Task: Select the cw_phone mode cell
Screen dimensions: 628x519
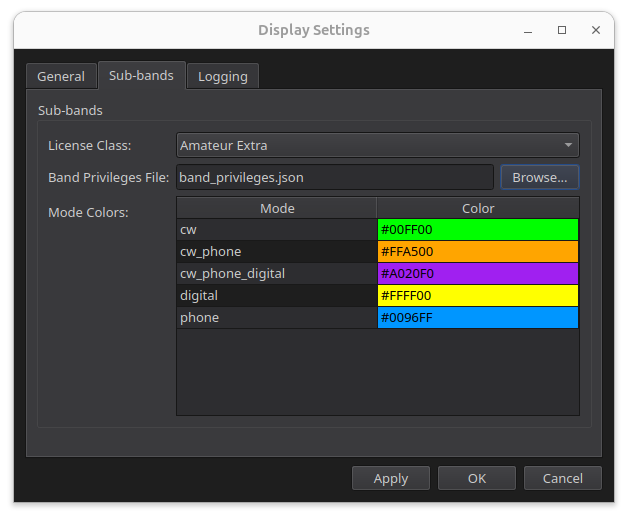Action: click(x=277, y=251)
